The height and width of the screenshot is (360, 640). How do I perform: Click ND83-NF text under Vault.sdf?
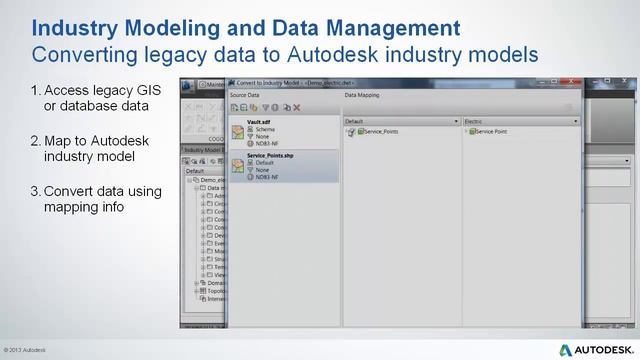[x=267, y=144]
